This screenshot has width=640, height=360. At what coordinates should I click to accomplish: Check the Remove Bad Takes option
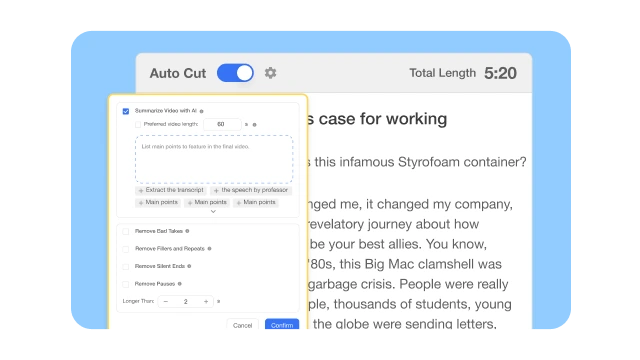pos(126,231)
